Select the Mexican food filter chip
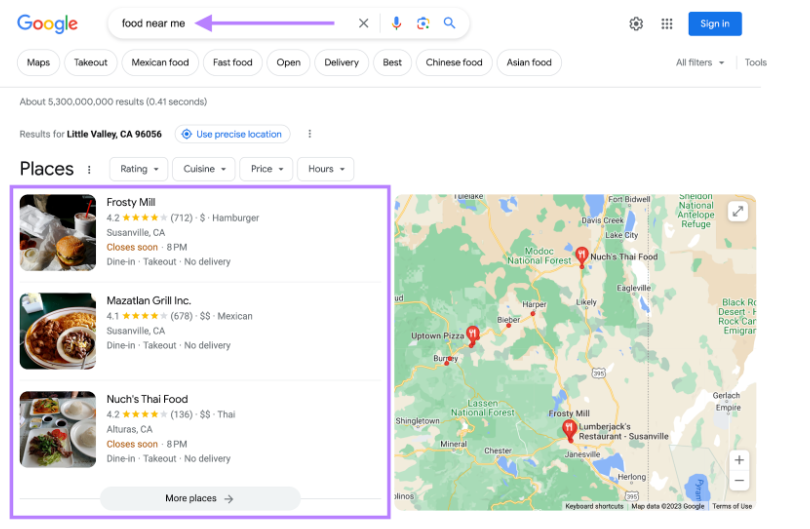The width and height of the screenshot is (810, 529). pos(160,63)
